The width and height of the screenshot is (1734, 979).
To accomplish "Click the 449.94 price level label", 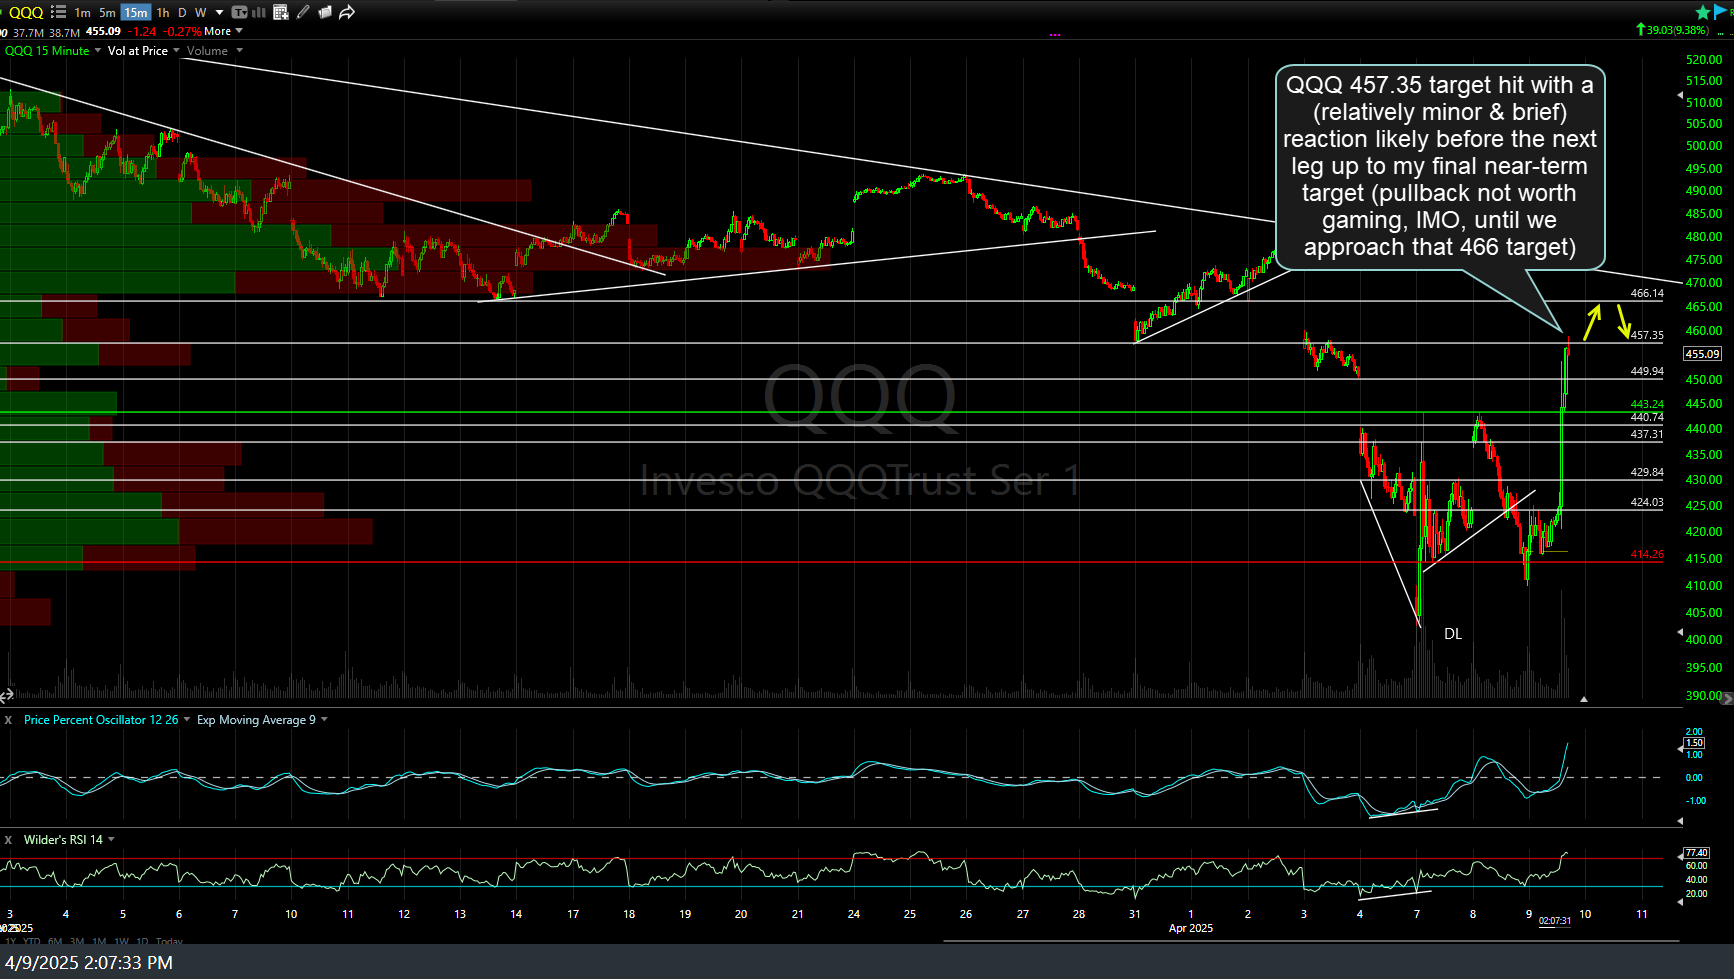I will 1647,371.
